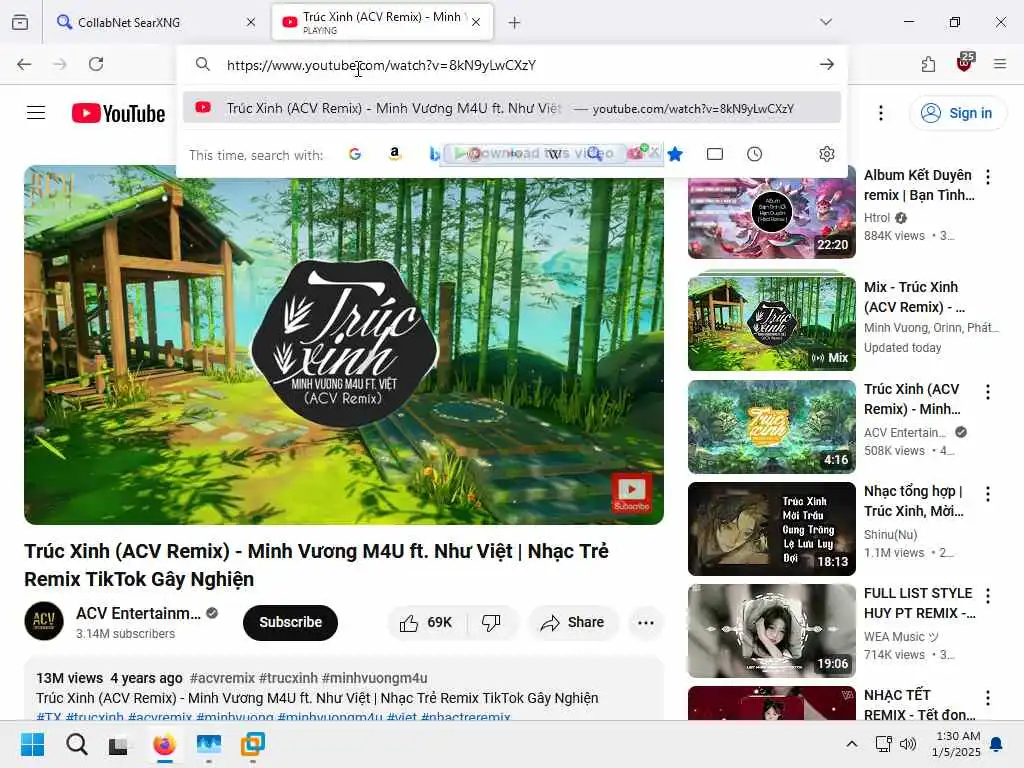Open the notifications bell in the taskbar
The image size is (1024, 768).
point(997,744)
